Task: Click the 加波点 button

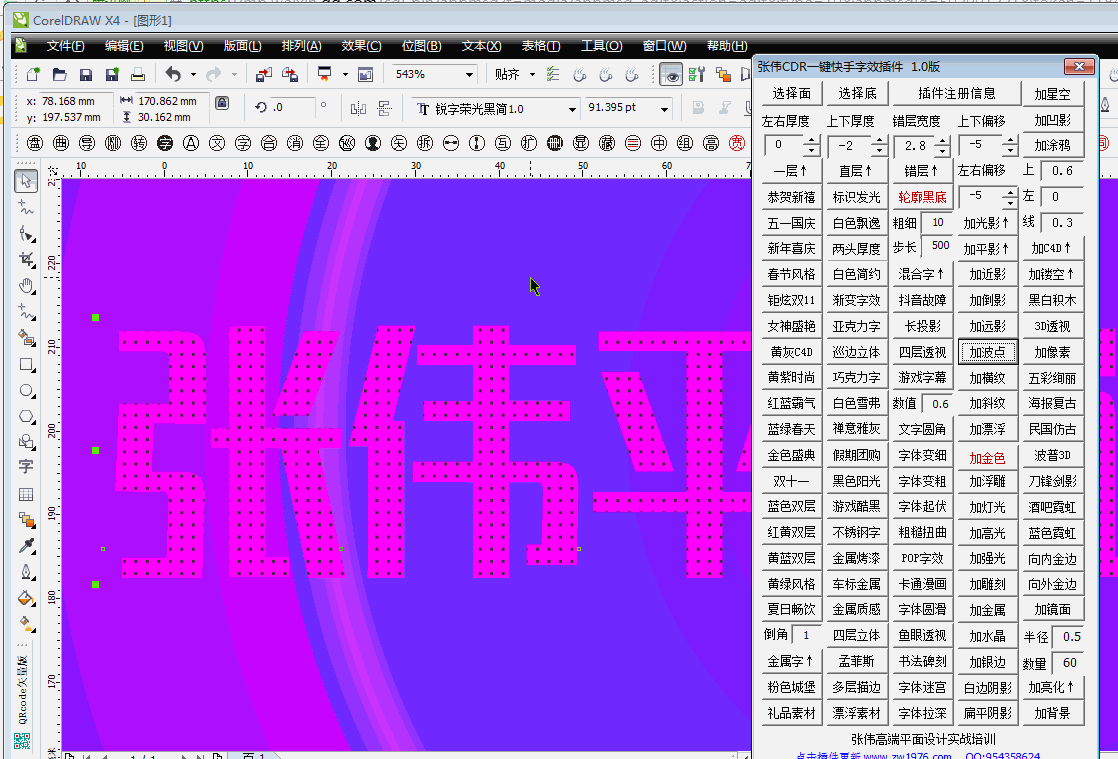Action: [988, 352]
